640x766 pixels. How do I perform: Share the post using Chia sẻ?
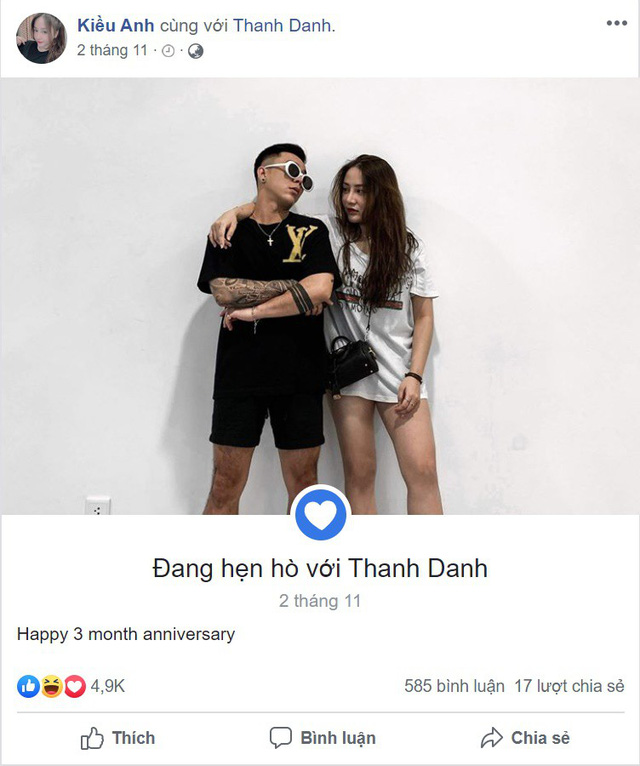click(525, 738)
